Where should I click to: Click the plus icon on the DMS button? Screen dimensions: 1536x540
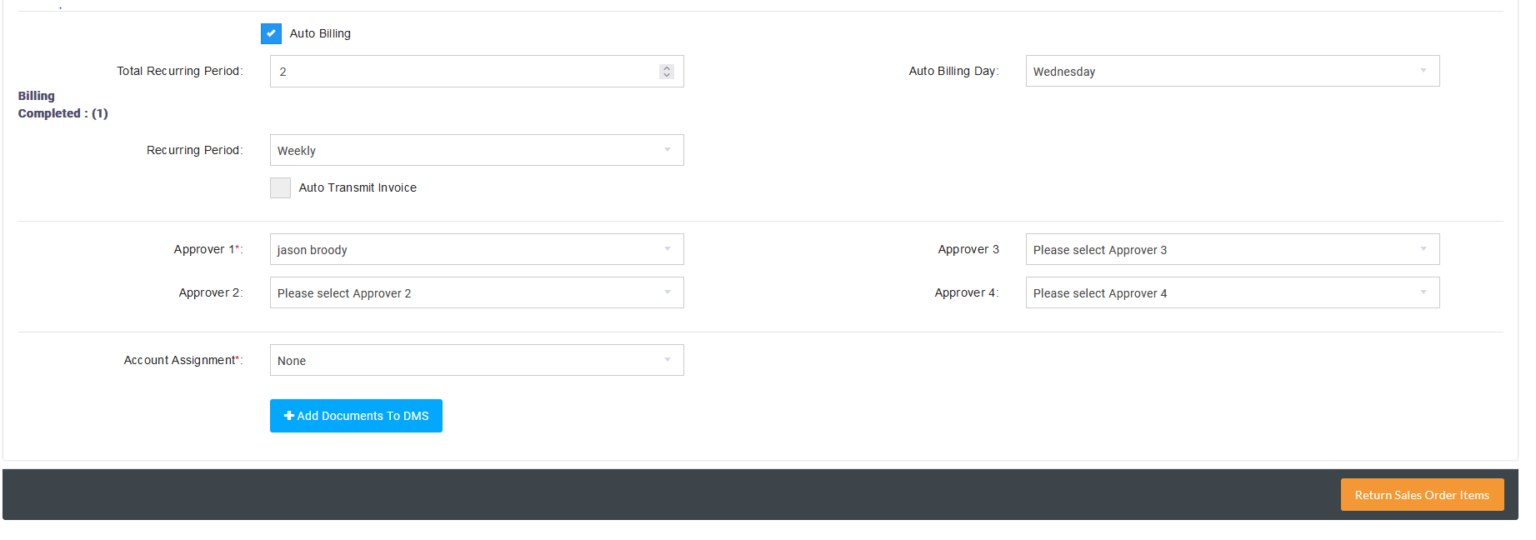point(289,416)
